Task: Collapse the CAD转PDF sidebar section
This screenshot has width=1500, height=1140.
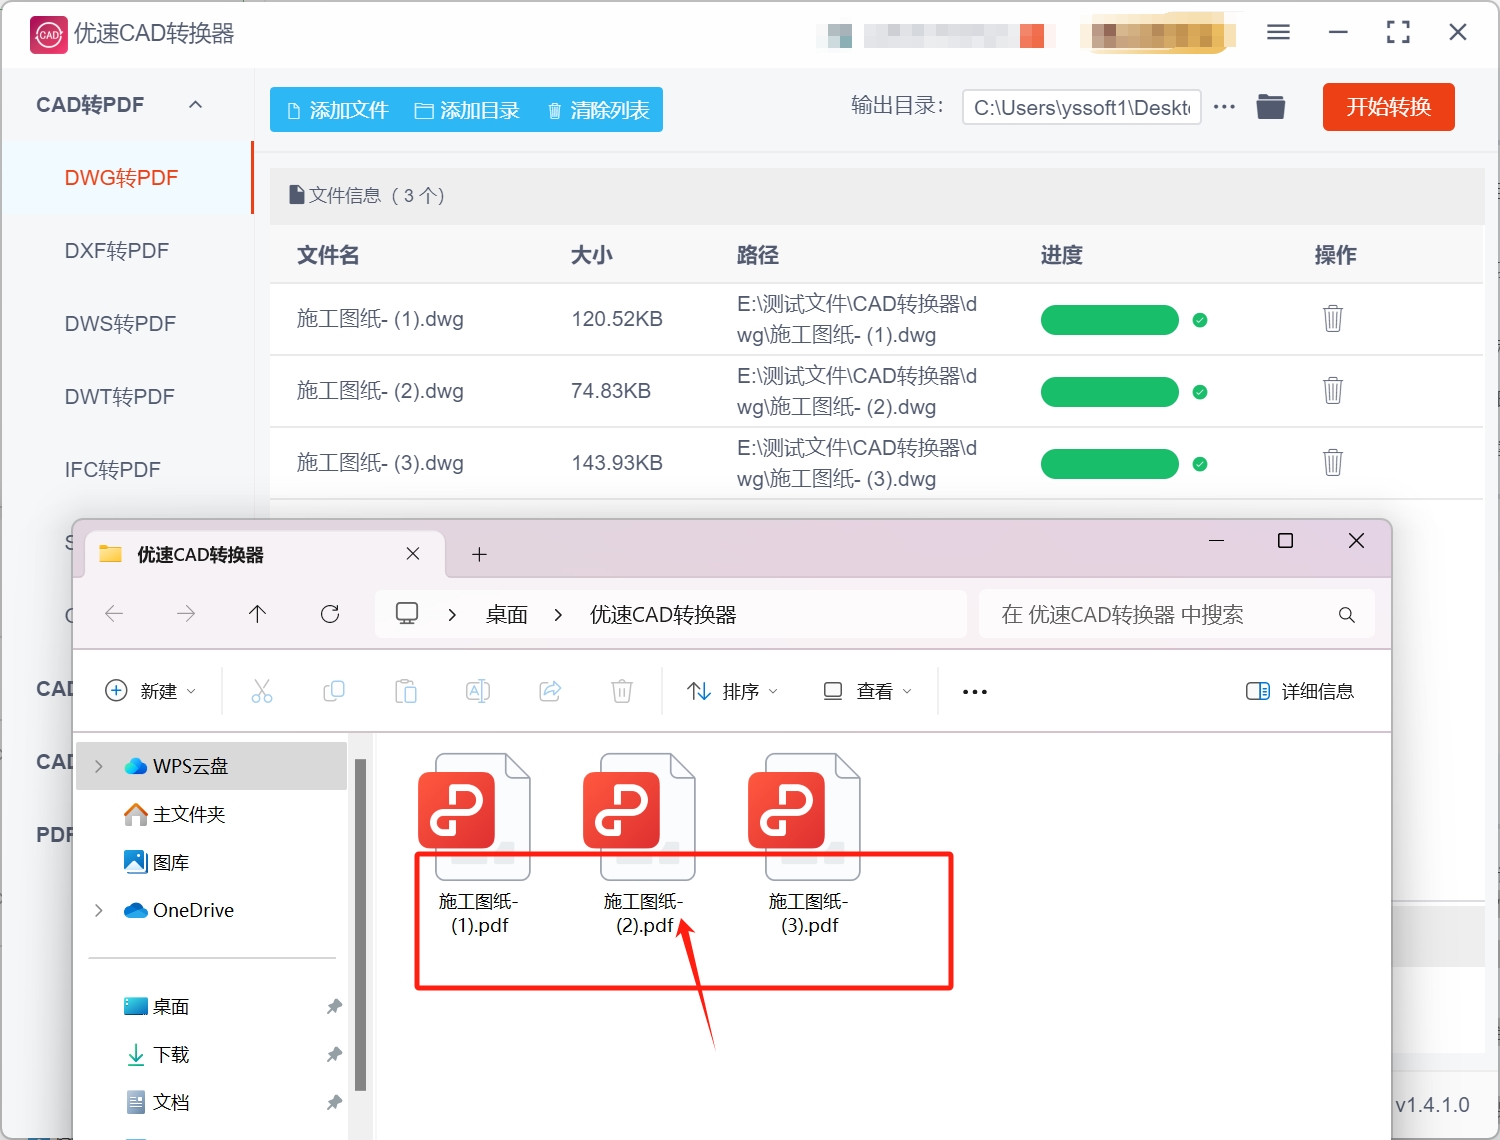Action: 196,104
